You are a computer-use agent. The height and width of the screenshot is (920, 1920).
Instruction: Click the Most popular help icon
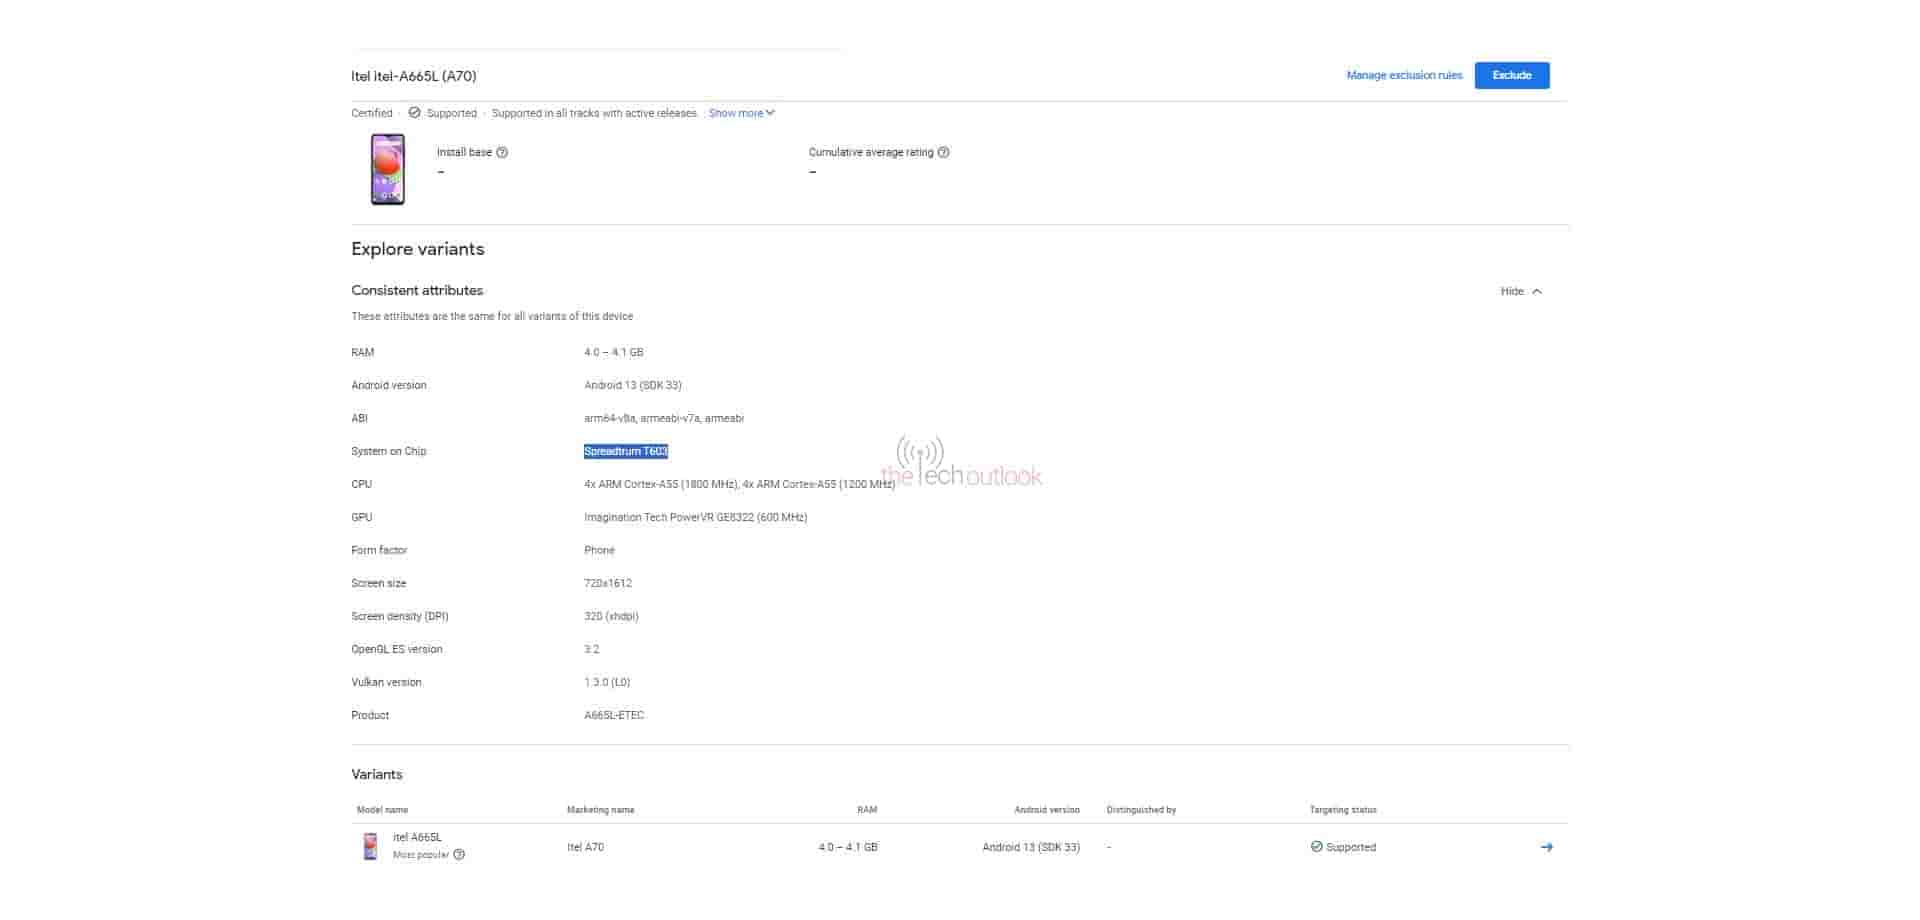pos(459,855)
